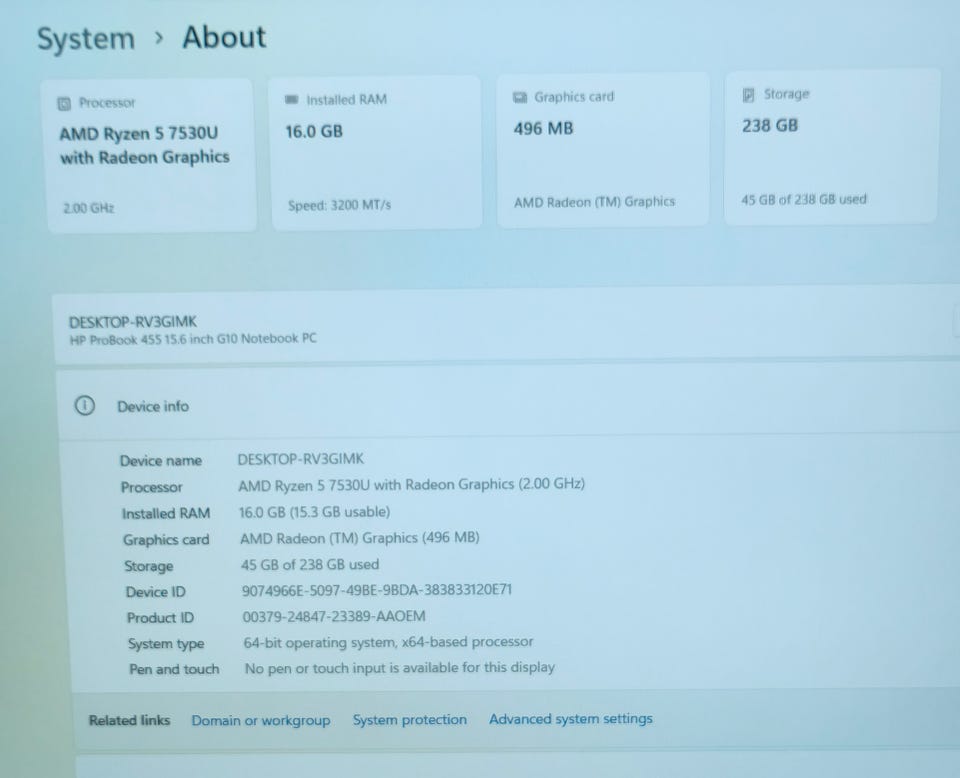
Task: Click 16.0 GB (15.3 GB usable) value
Action: [x=314, y=512]
